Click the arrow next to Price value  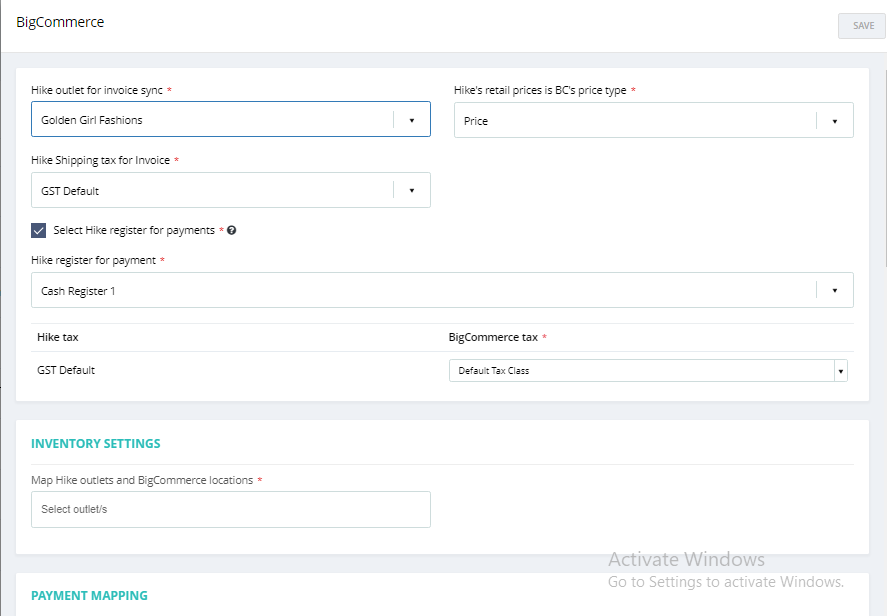point(834,121)
